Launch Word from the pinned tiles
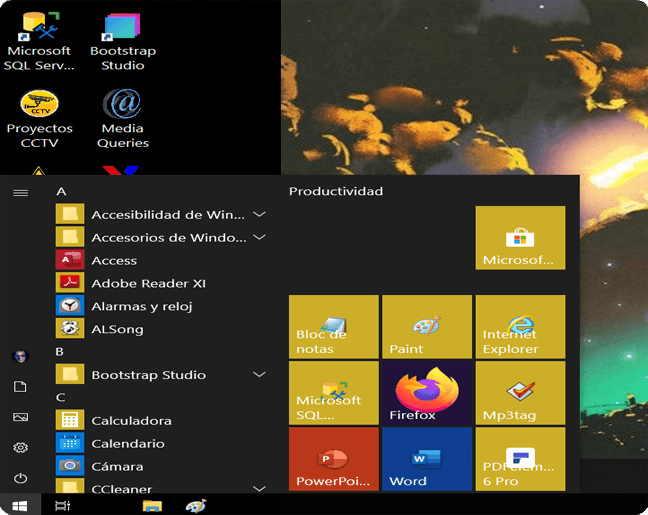 click(426, 459)
